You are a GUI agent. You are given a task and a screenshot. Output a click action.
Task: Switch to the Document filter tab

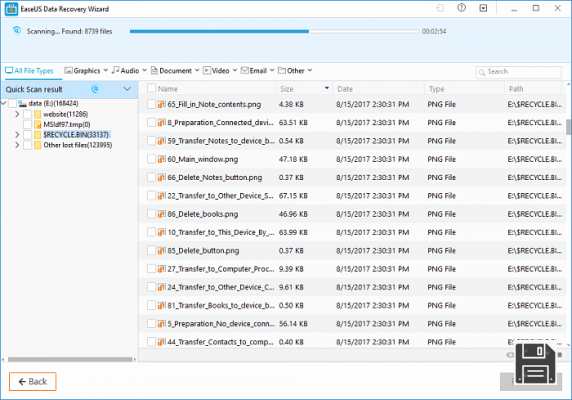175,70
